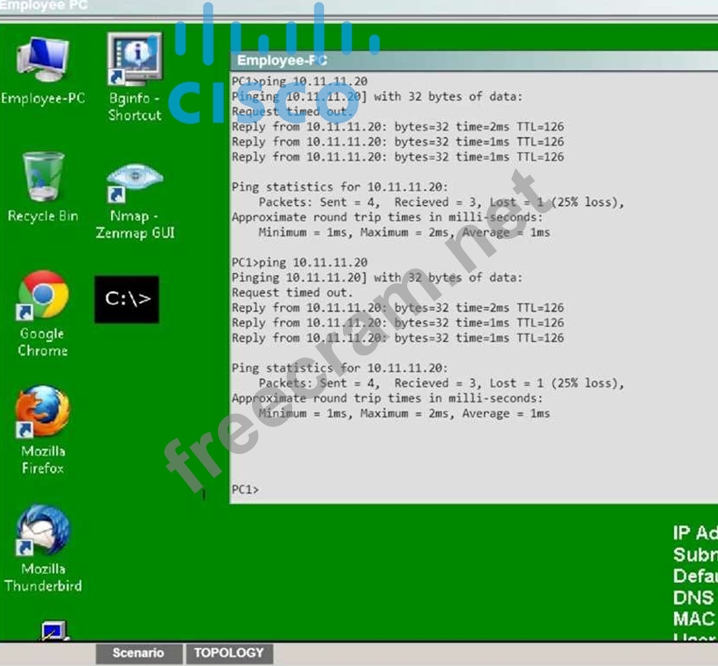Open the C:\> command prompt icon

tap(127, 299)
